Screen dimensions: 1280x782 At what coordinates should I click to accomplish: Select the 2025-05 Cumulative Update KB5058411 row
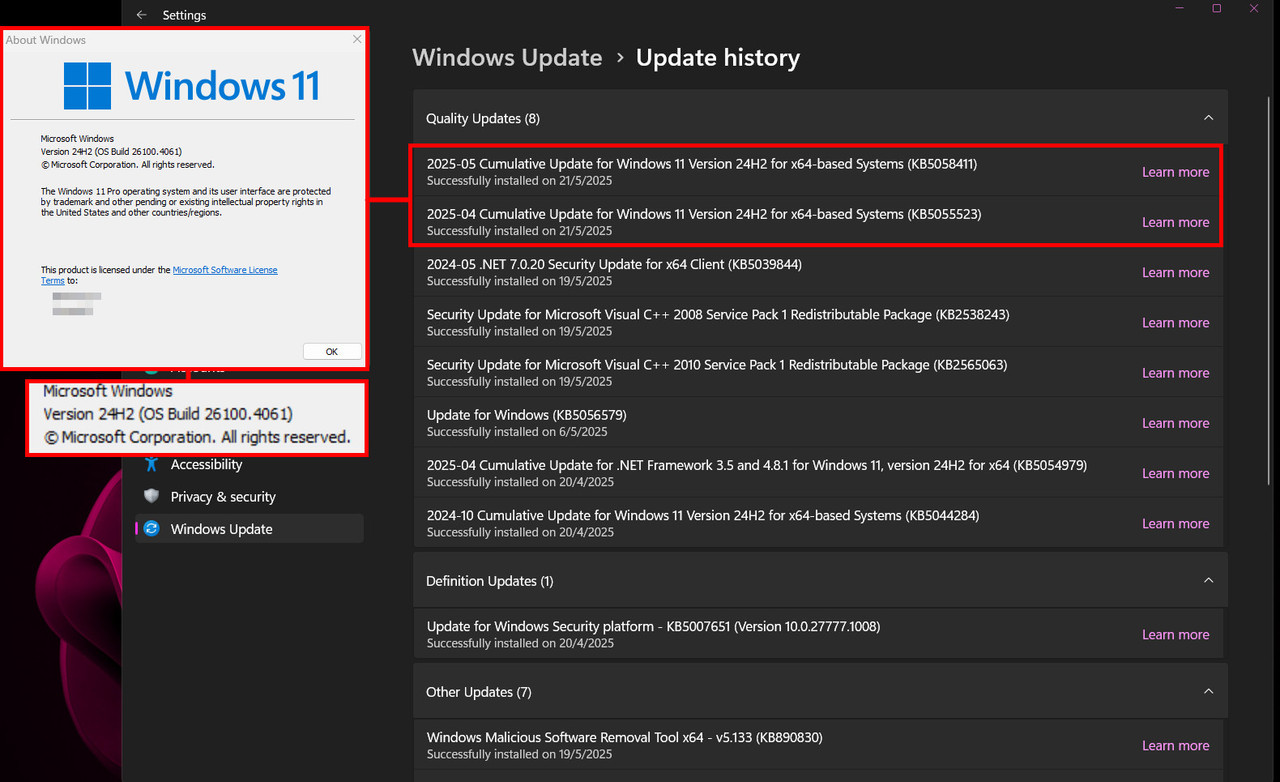click(x=820, y=172)
